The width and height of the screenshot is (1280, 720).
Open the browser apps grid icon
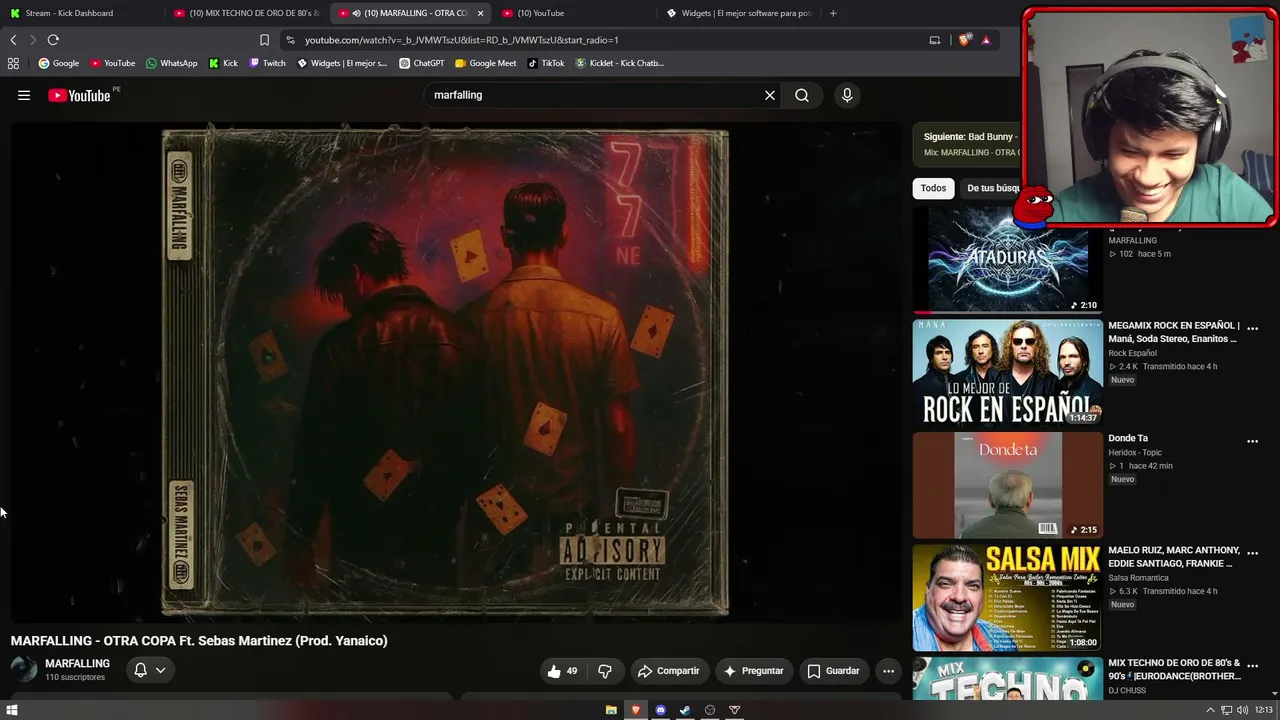pyautogui.click(x=13, y=63)
